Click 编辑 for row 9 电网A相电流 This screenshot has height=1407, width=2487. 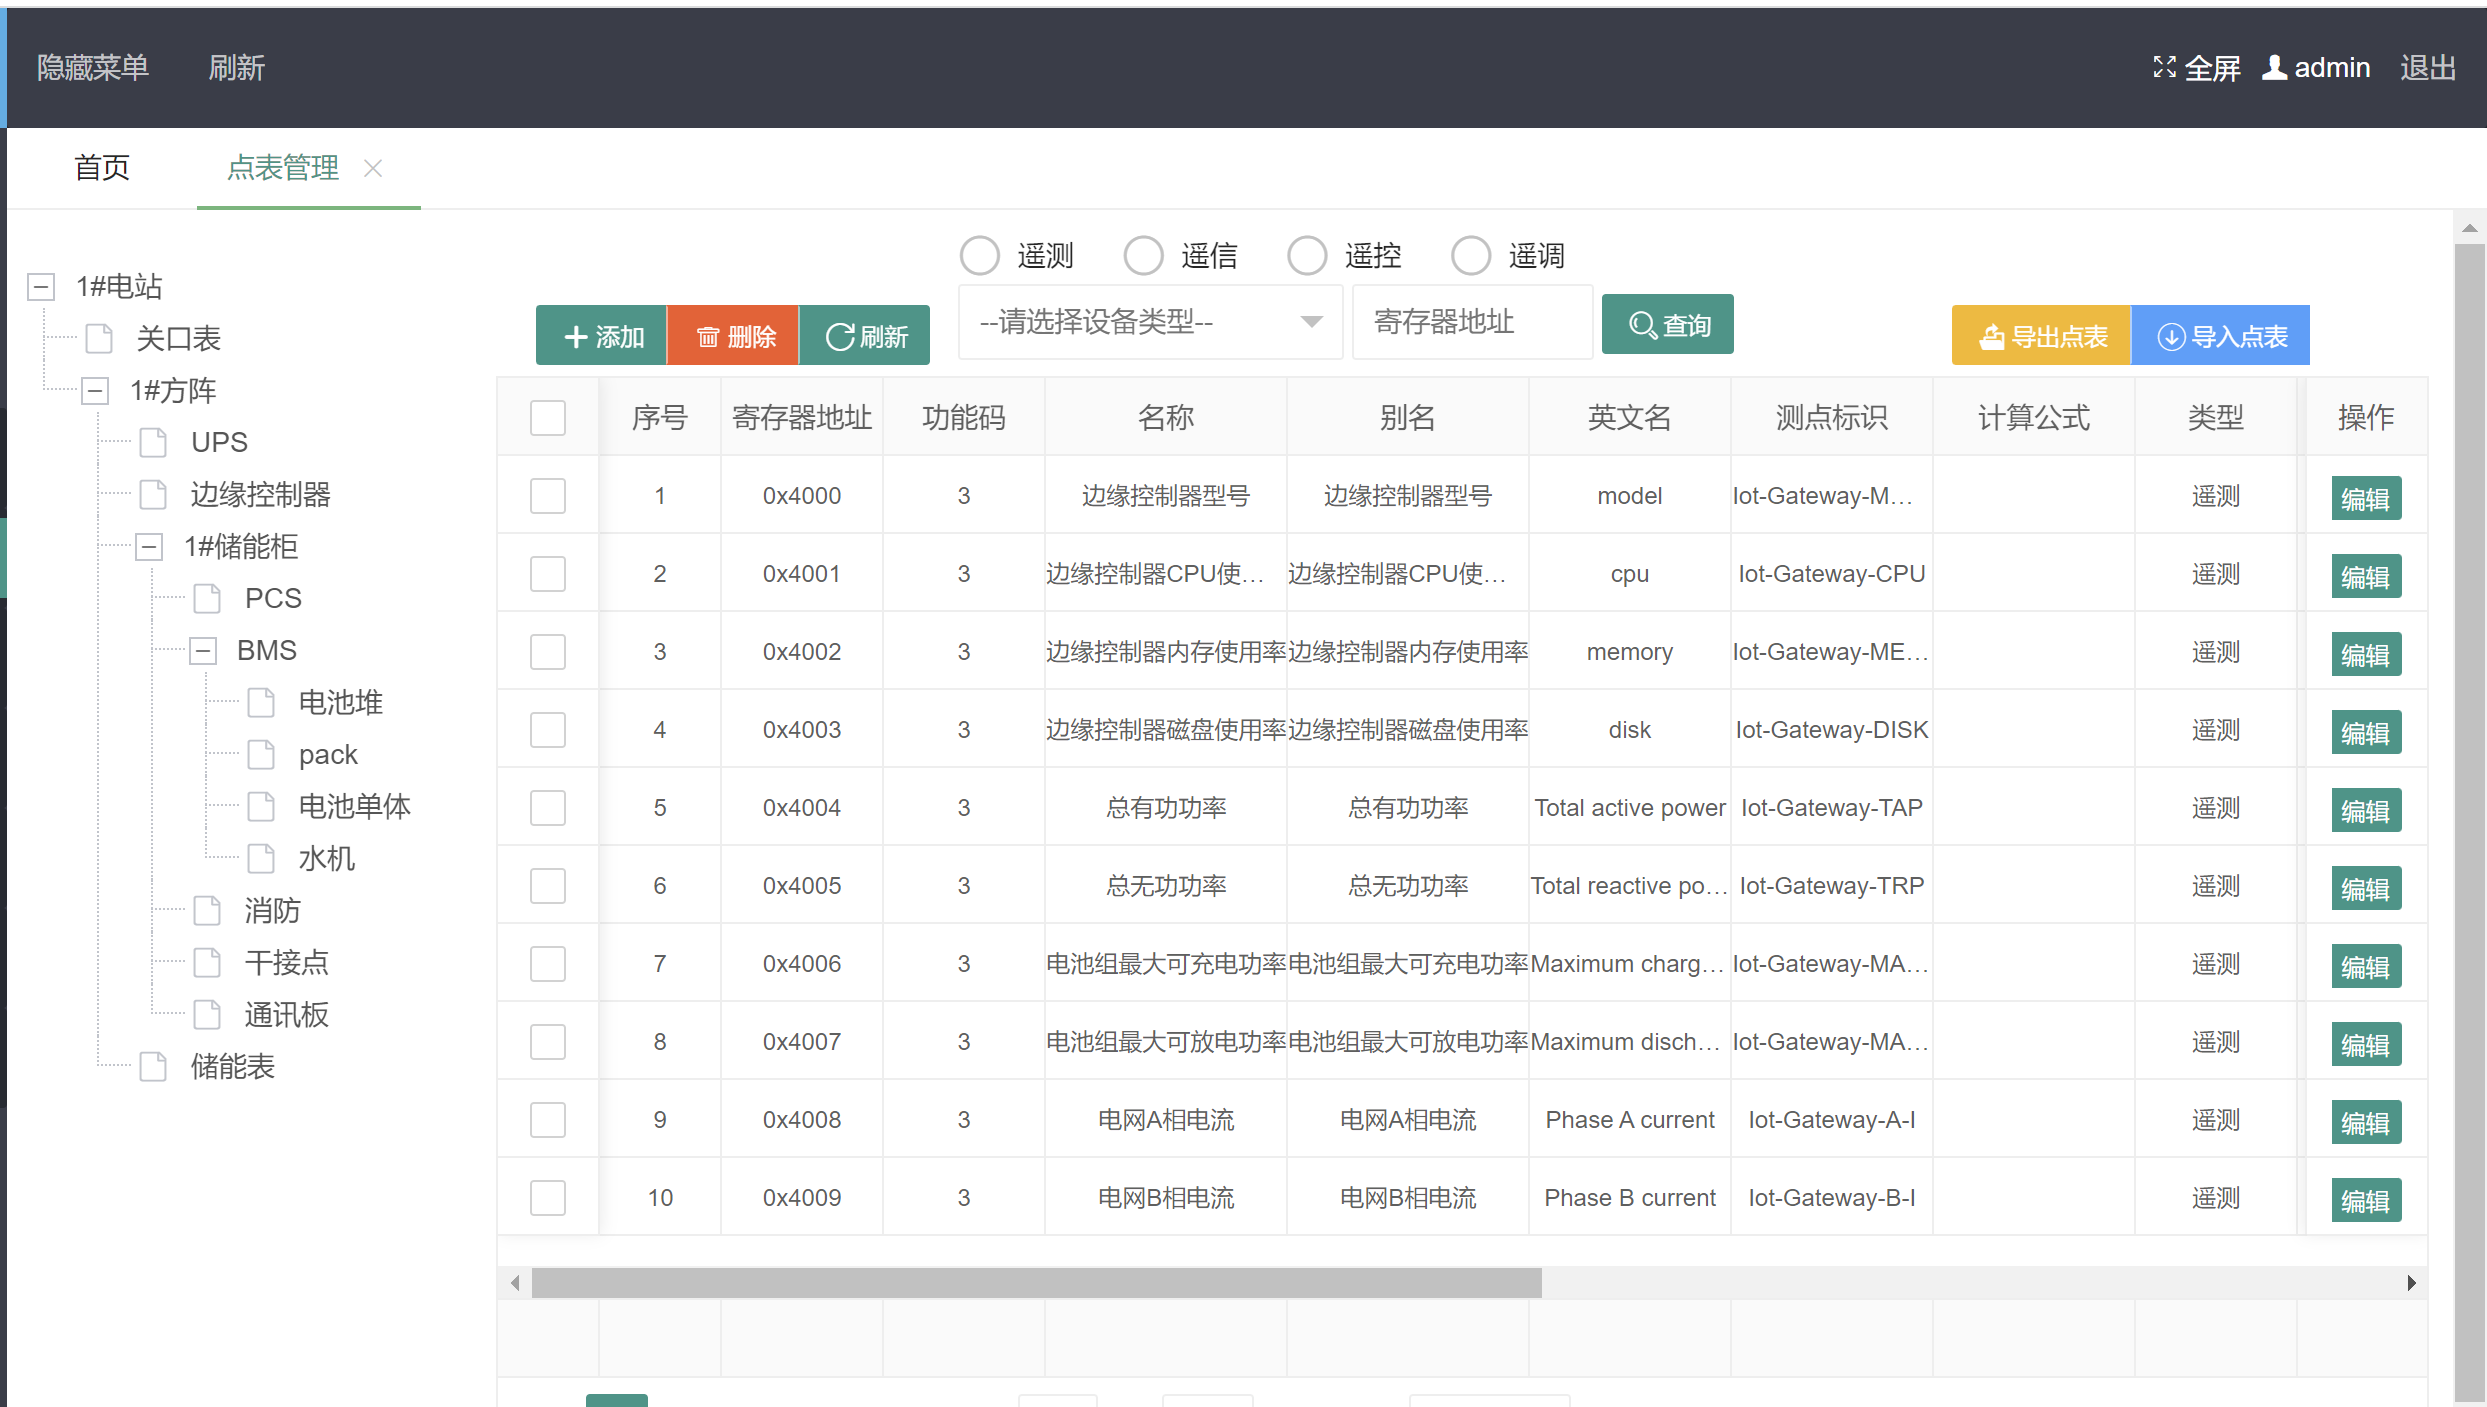point(2366,1122)
